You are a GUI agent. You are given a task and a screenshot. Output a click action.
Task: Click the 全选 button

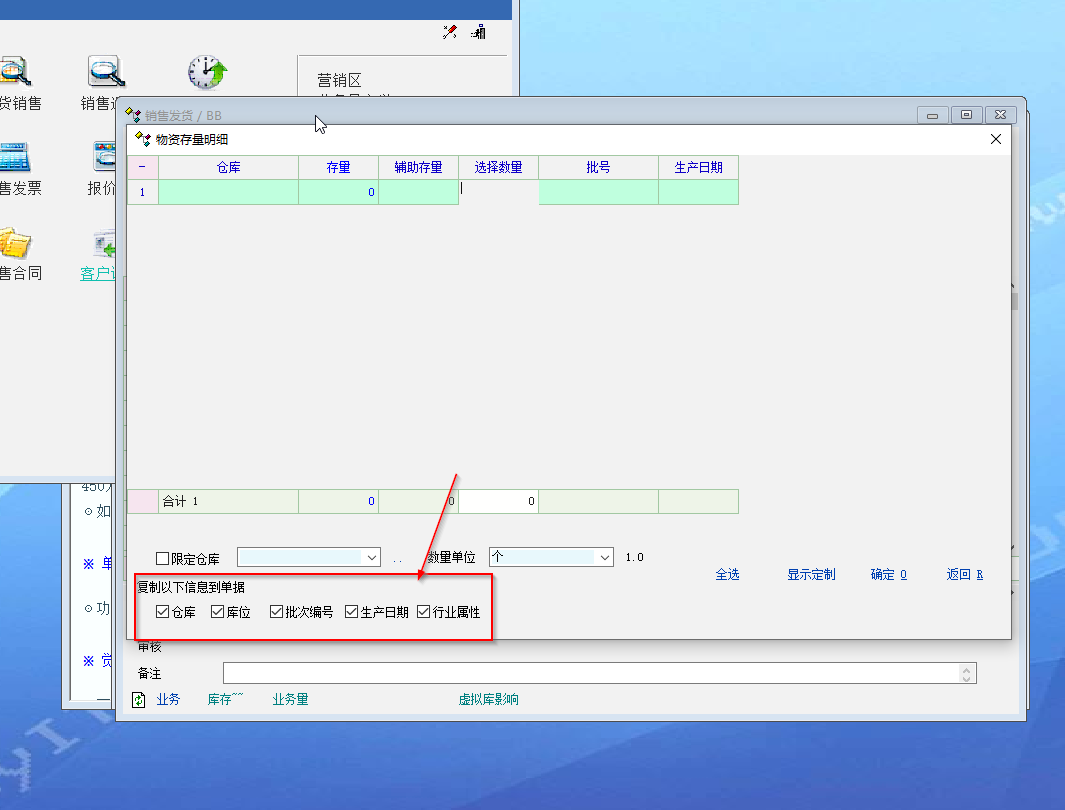[x=727, y=574]
